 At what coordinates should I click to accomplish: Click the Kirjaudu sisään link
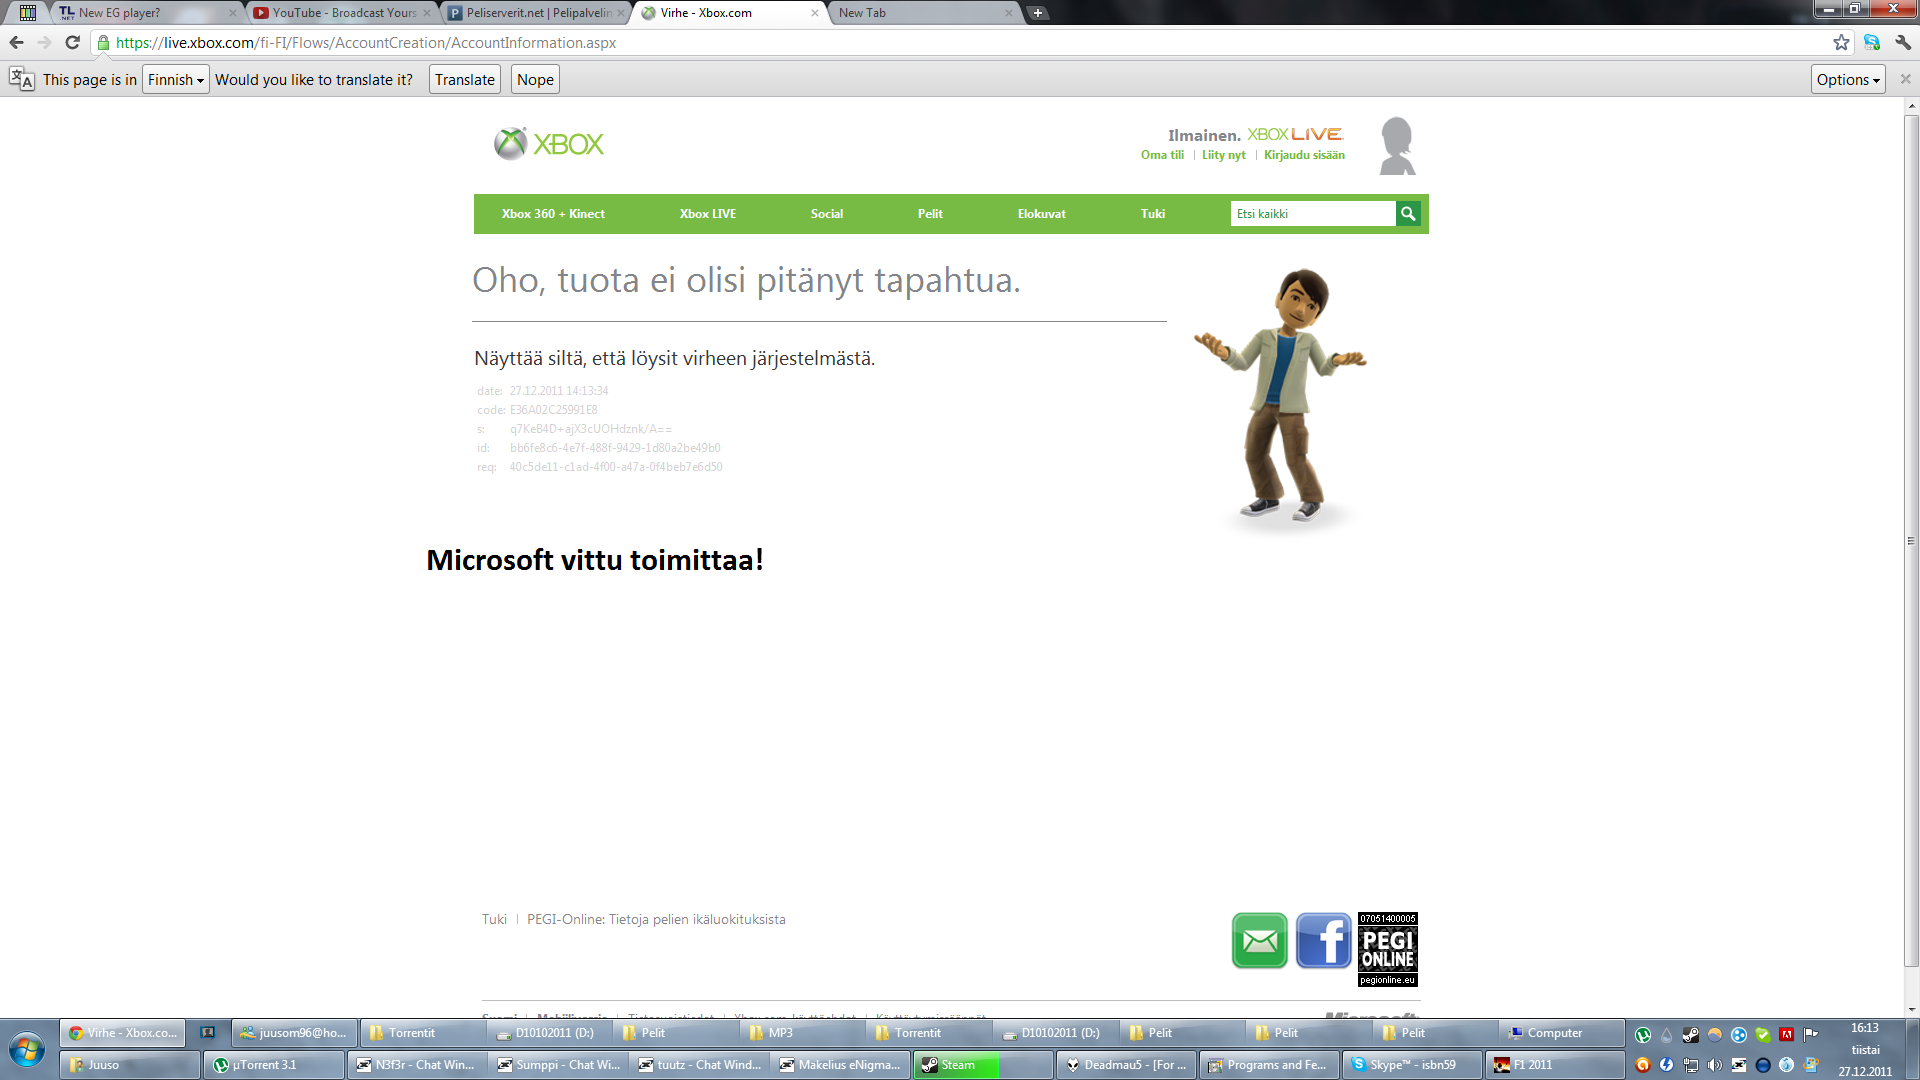tap(1304, 155)
